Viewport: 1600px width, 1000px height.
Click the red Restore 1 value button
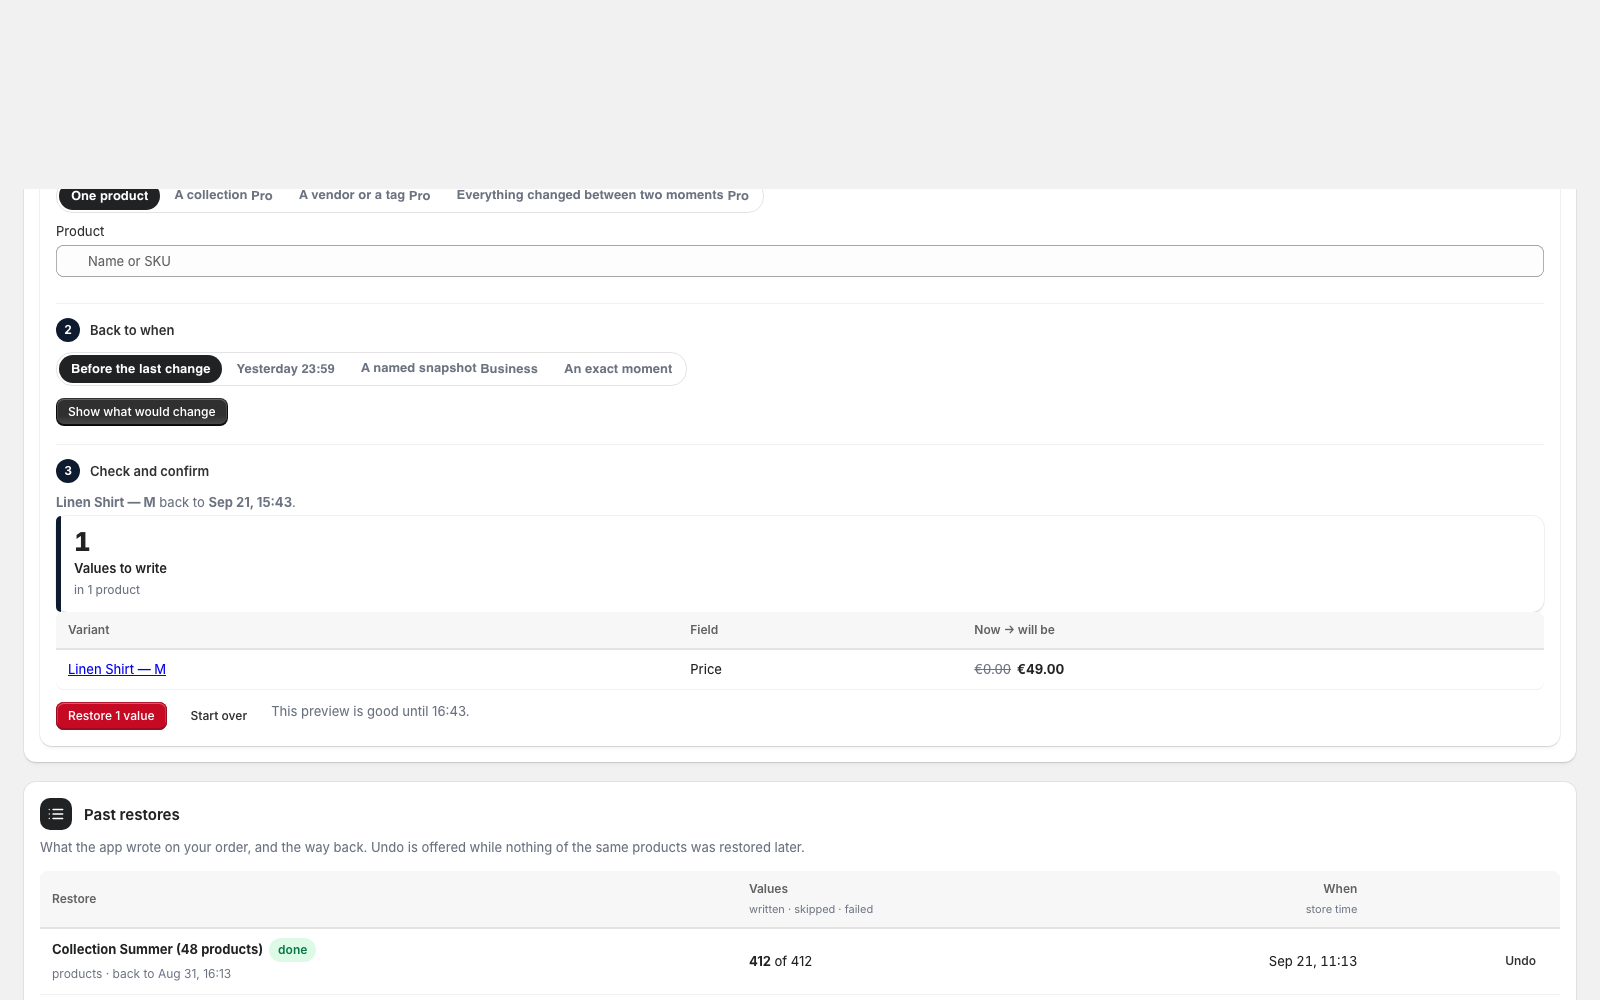click(111, 716)
